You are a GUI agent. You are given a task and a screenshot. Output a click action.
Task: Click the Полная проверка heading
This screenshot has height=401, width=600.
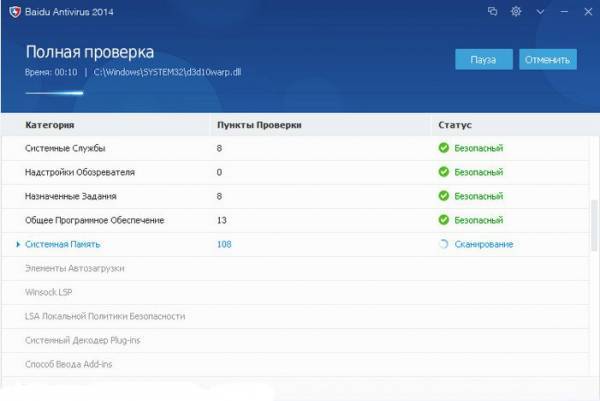click(x=90, y=52)
